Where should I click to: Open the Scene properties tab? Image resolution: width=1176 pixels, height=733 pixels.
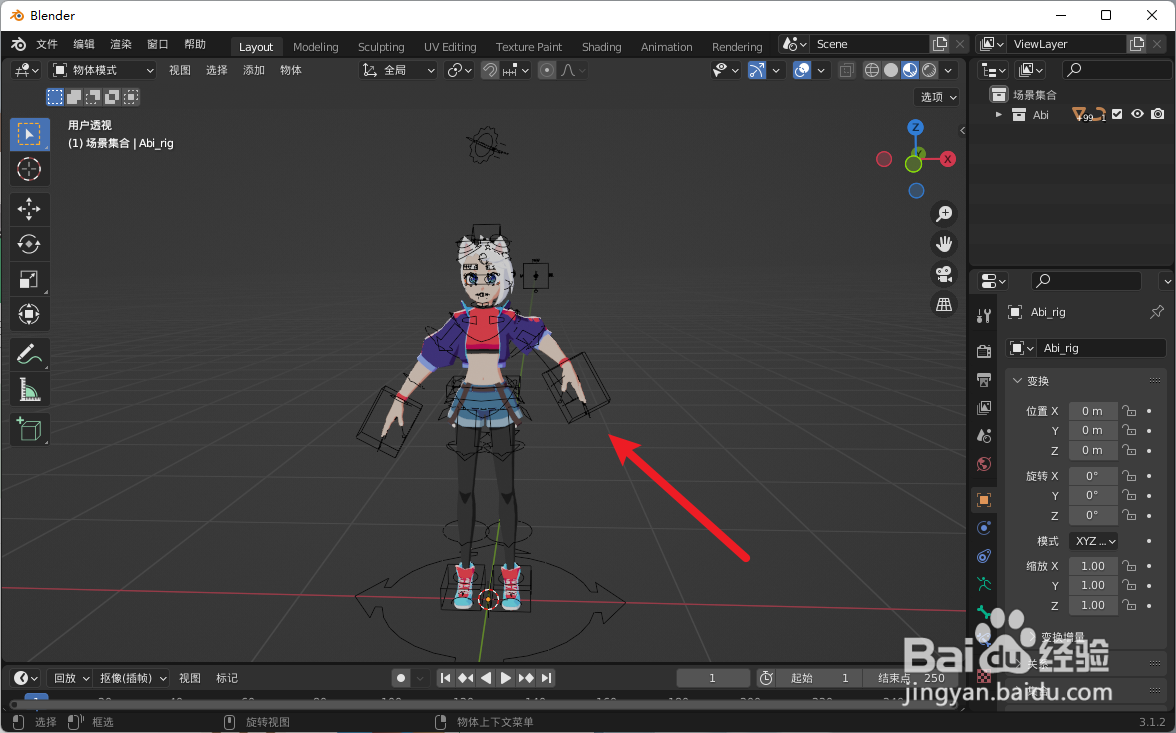[x=984, y=436]
